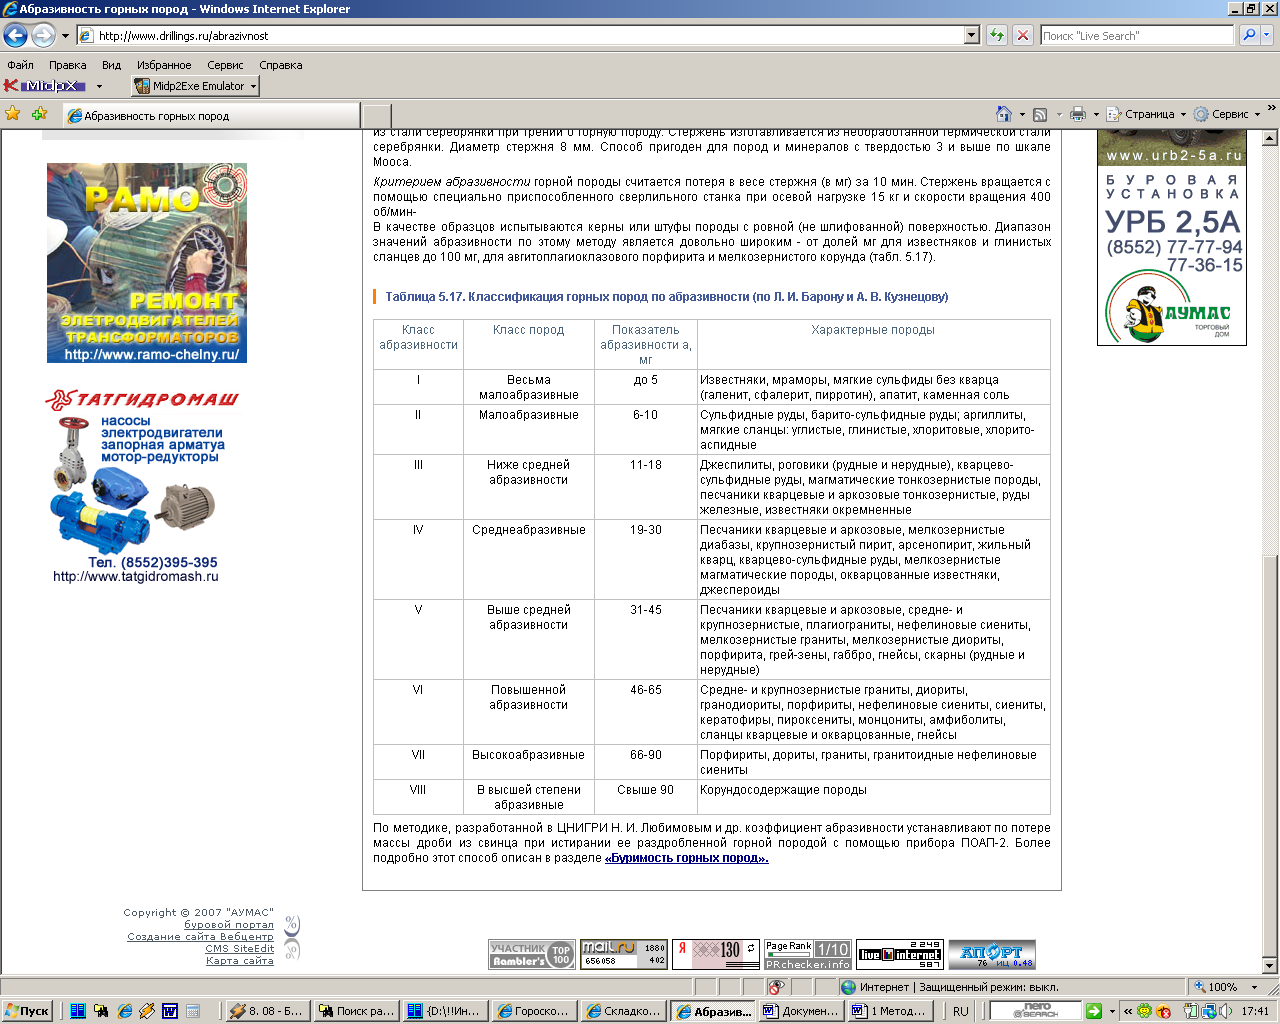1280x1024 pixels.
Task: Follow the «Буримость горных пород» link
Action: pos(687,858)
